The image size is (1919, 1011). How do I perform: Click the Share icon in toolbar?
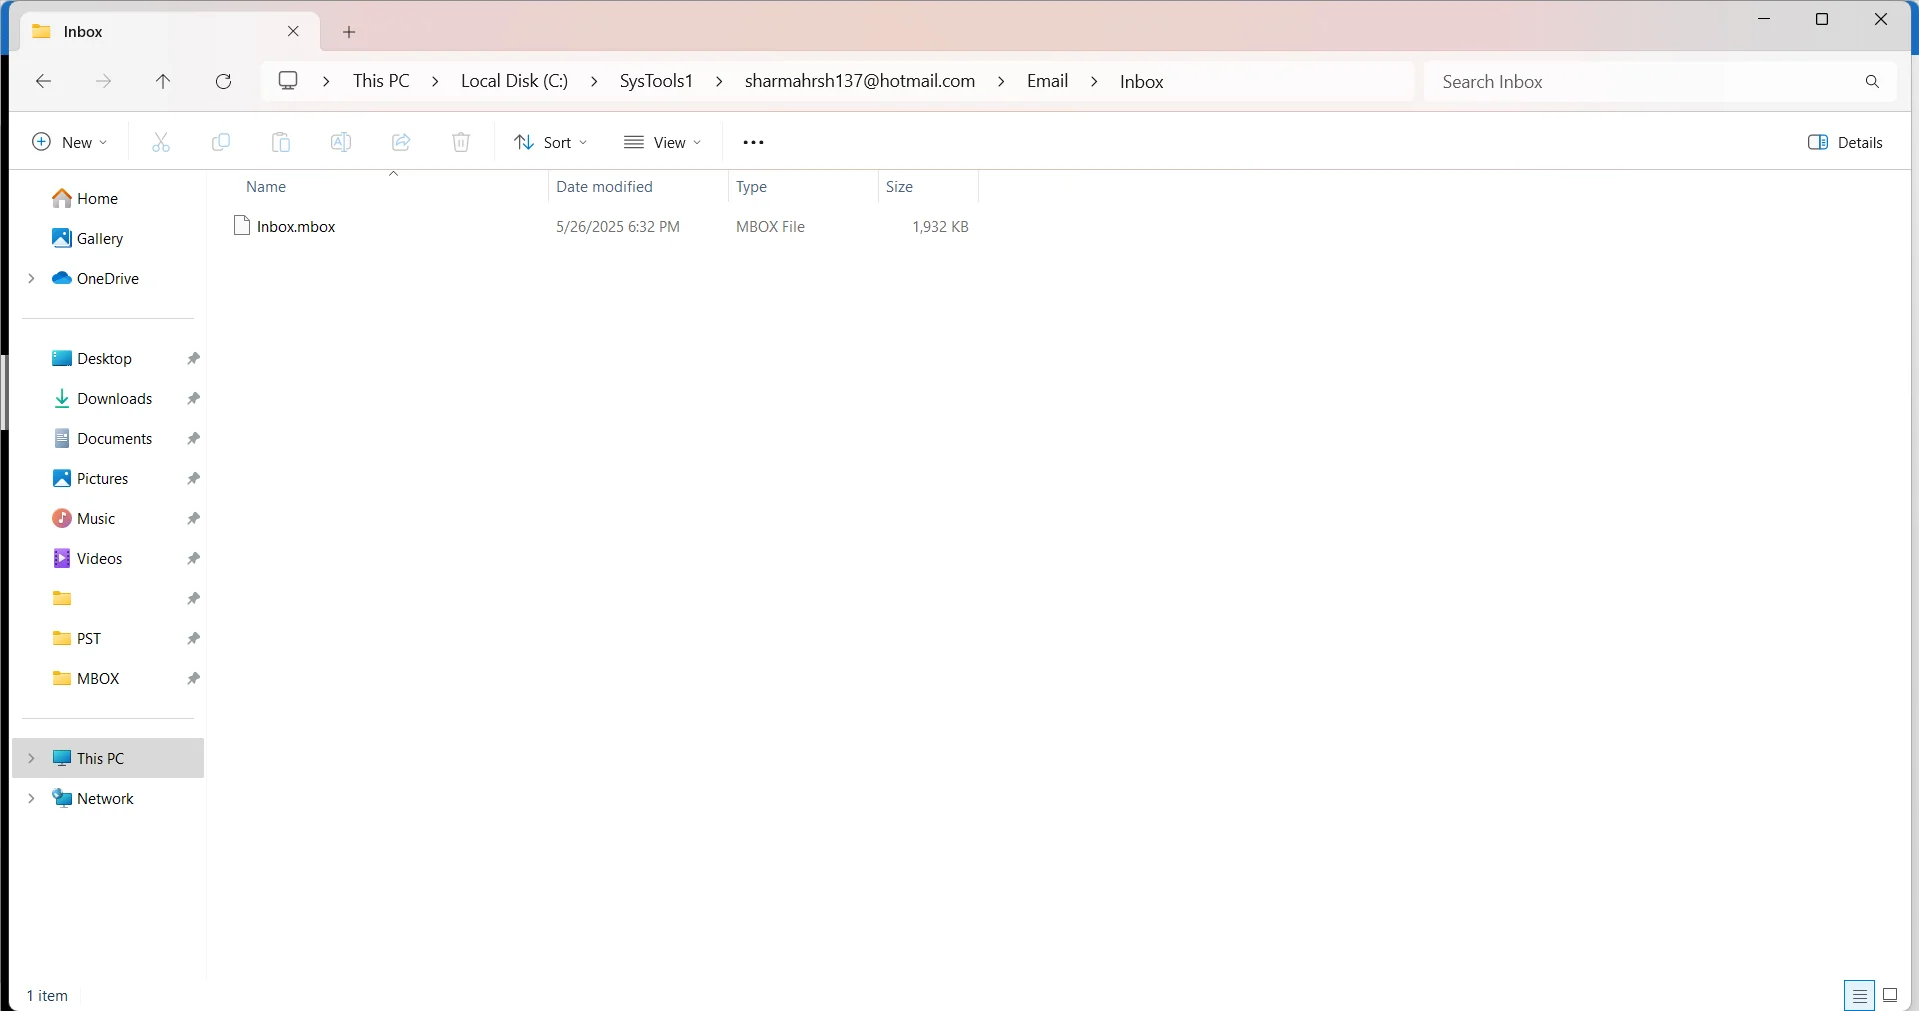click(401, 142)
